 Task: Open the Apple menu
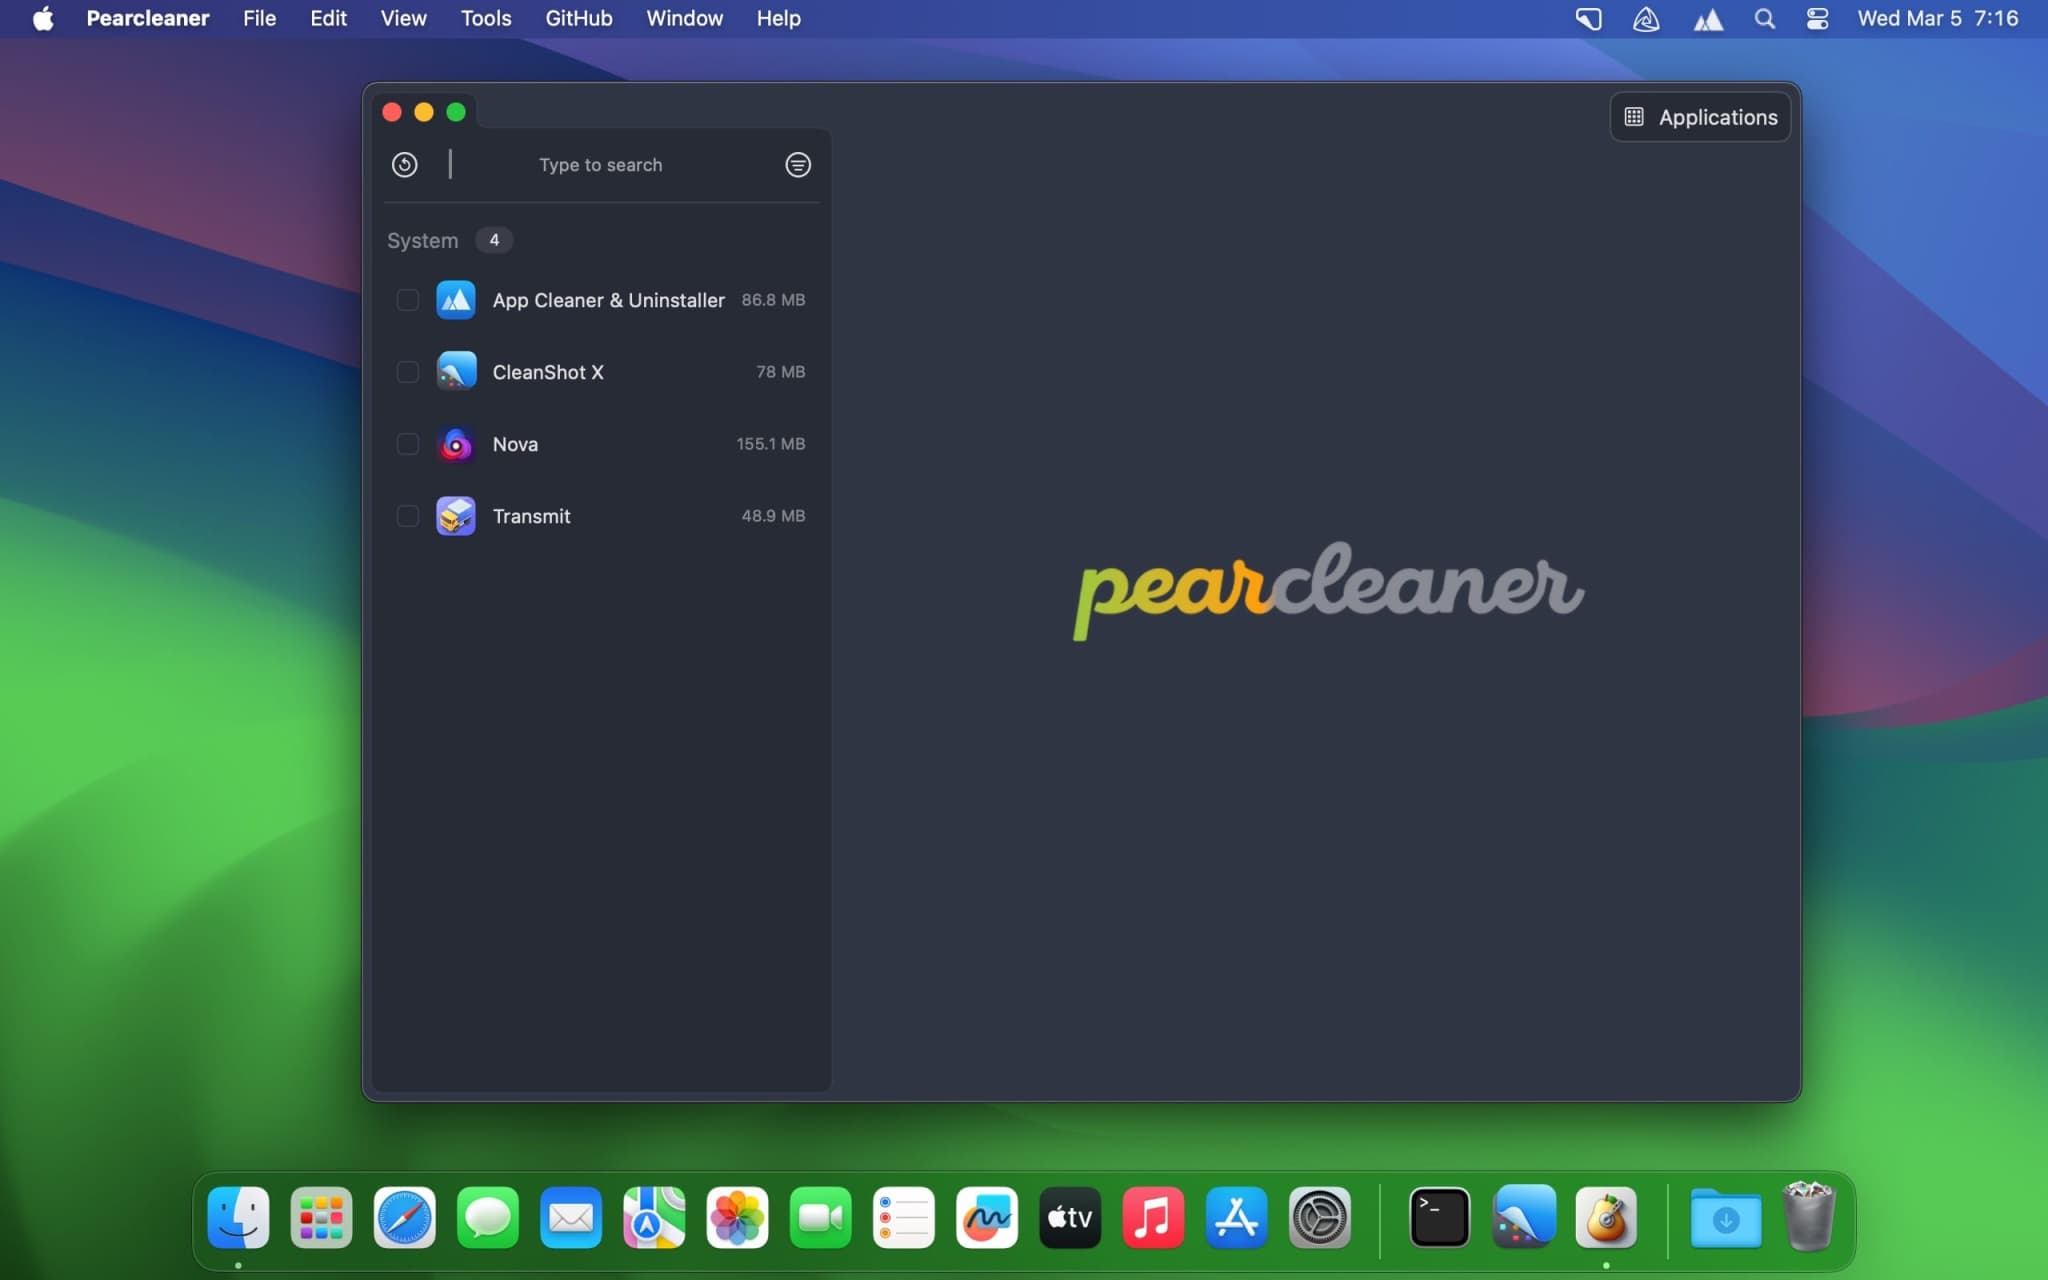(43, 18)
